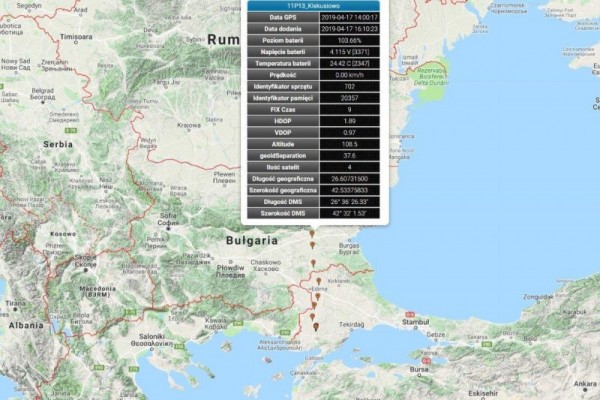Click the geoidSeparation label cell

click(283, 155)
